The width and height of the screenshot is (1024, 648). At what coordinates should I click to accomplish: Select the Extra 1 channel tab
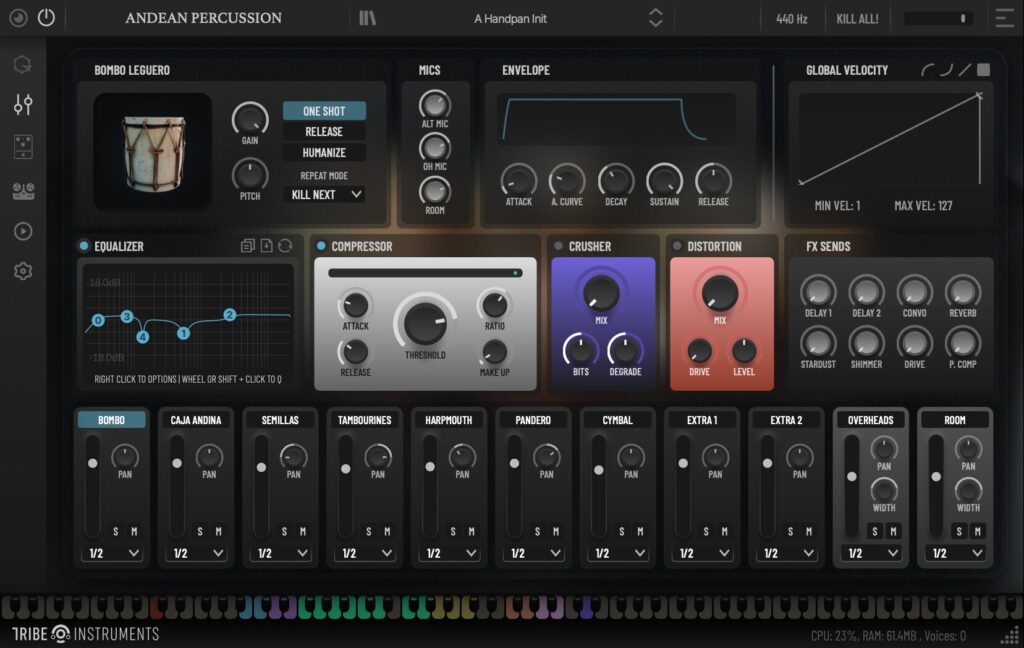click(x=702, y=420)
